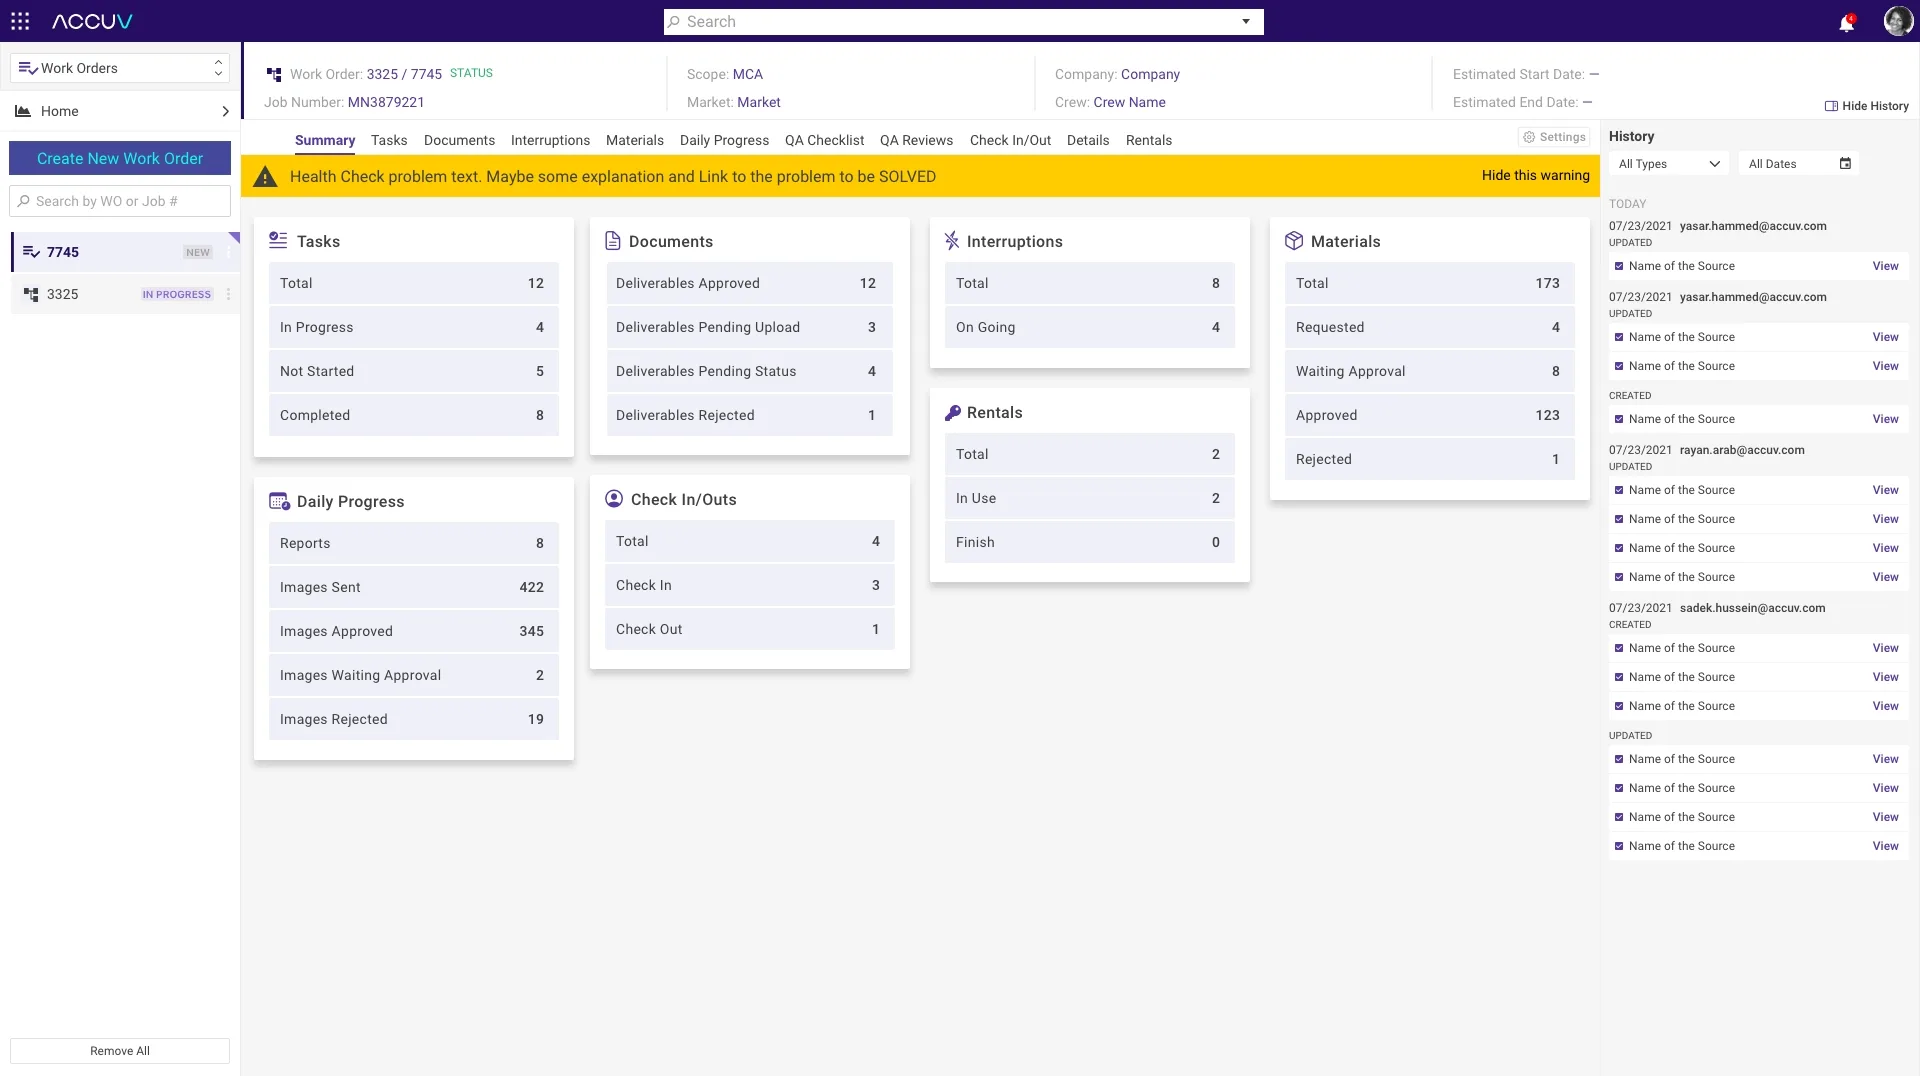This screenshot has height=1076, width=1920.
Task: Click the Rentals key icon
Action: [x=952, y=412]
